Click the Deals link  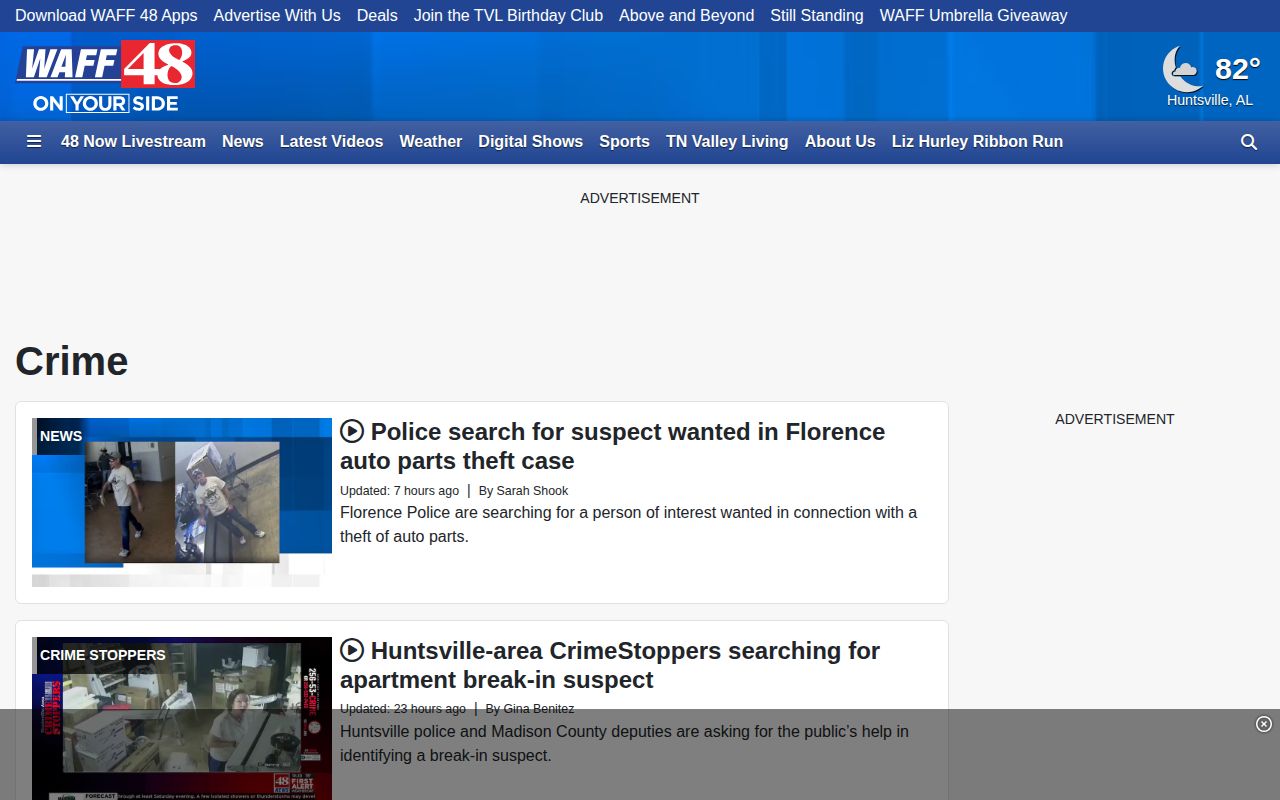tap(377, 16)
